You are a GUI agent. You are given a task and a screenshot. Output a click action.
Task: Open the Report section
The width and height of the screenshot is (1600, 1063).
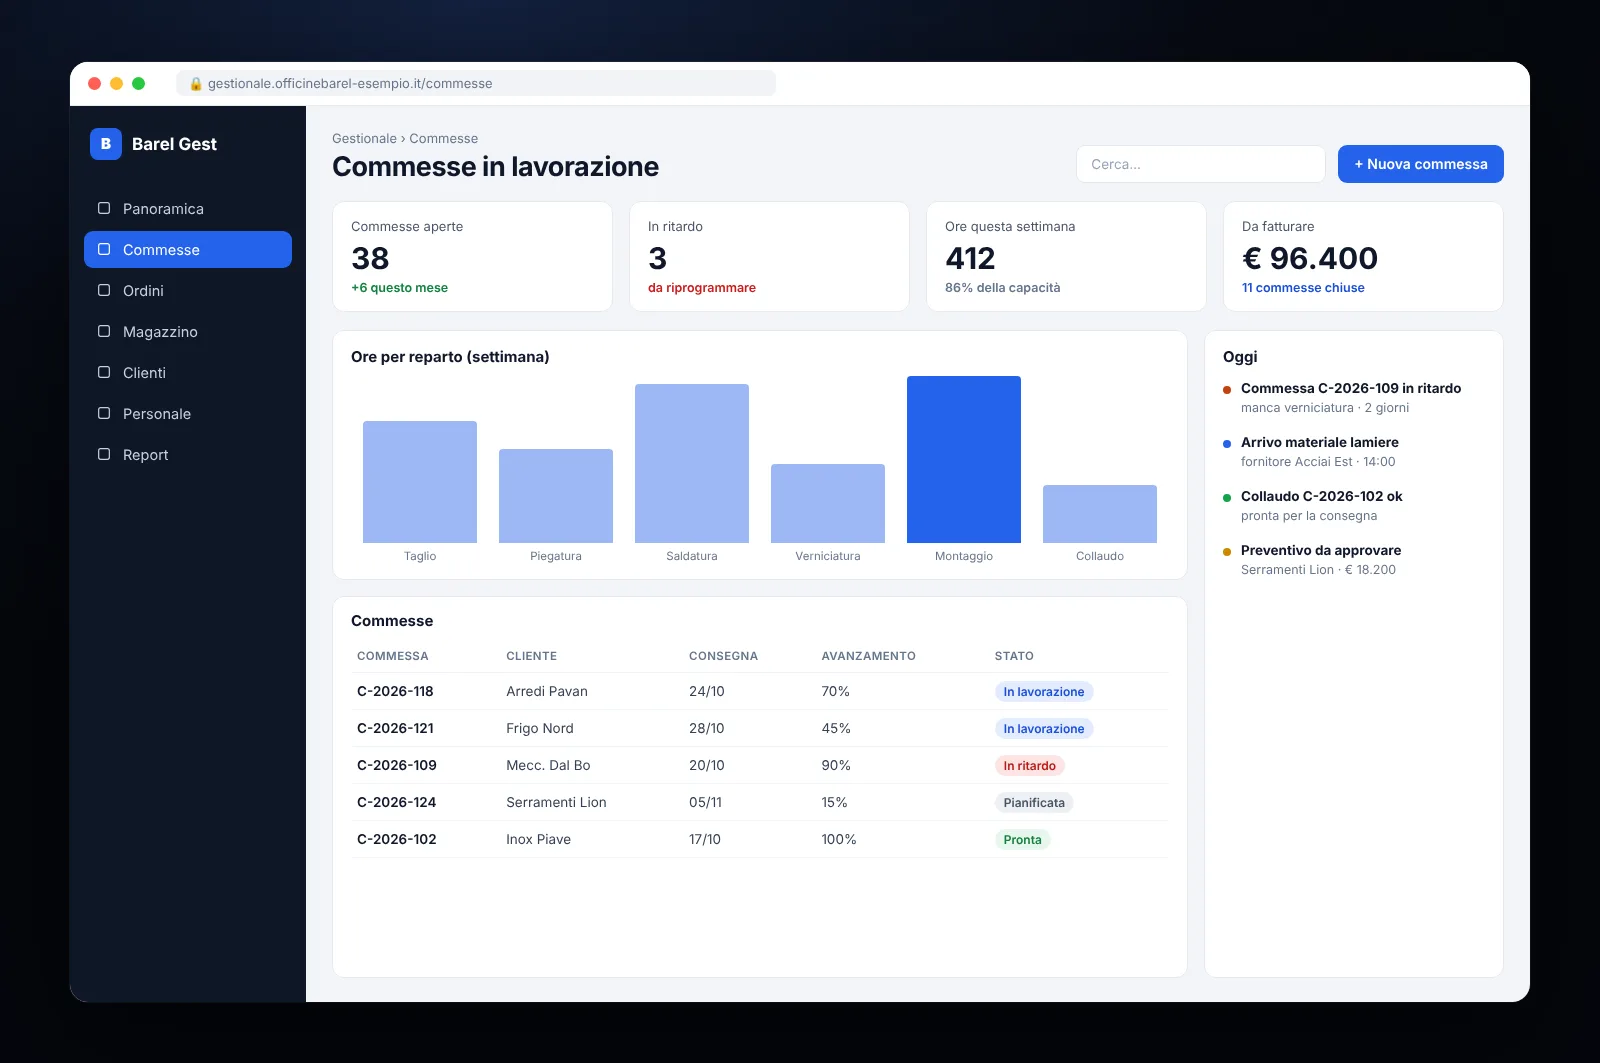188,454
